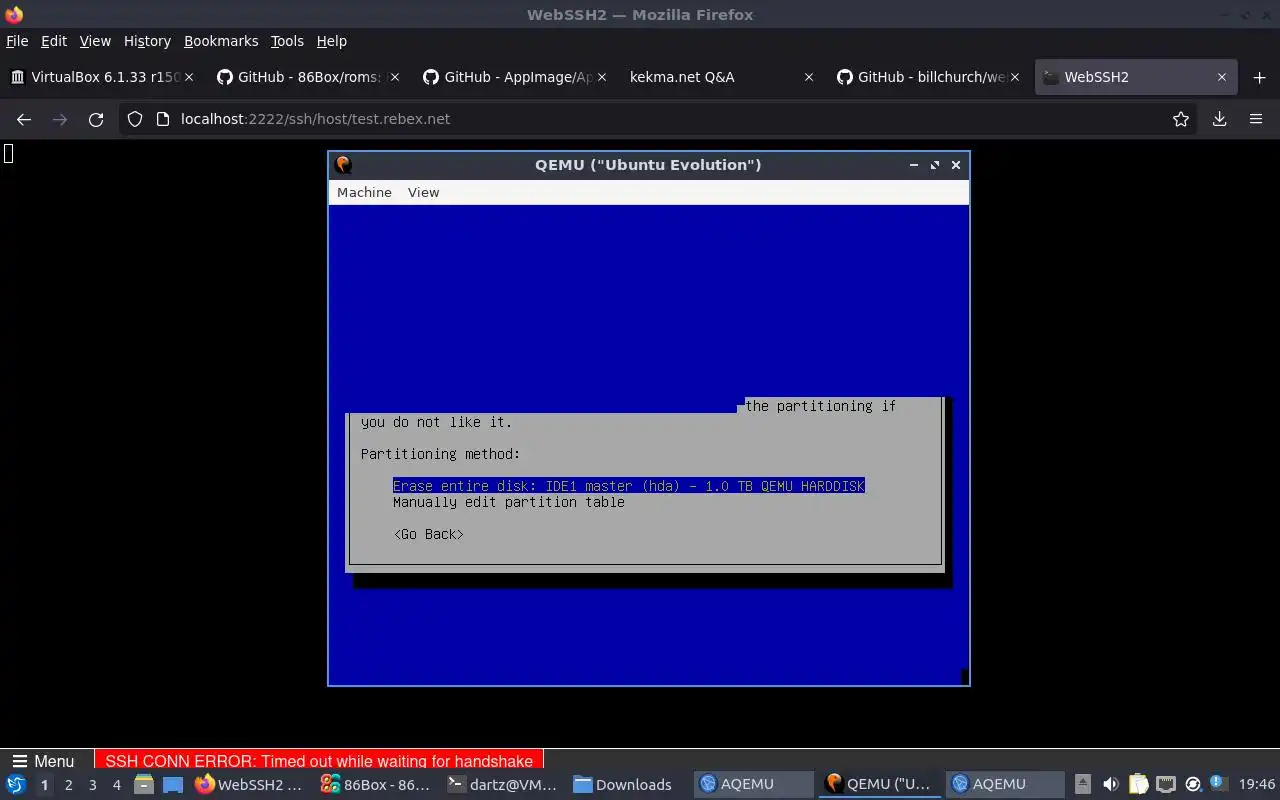Switch to the 86Box taskbar window
Image resolution: width=1280 pixels, height=800 pixels.
pos(376,785)
